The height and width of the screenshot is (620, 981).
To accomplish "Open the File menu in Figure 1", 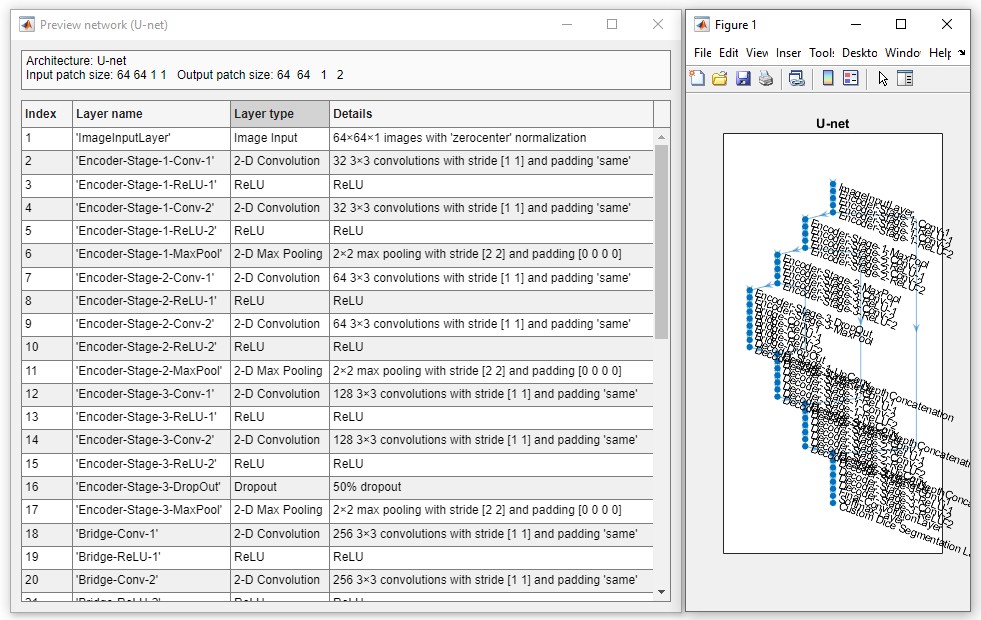I will coord(702,53).
